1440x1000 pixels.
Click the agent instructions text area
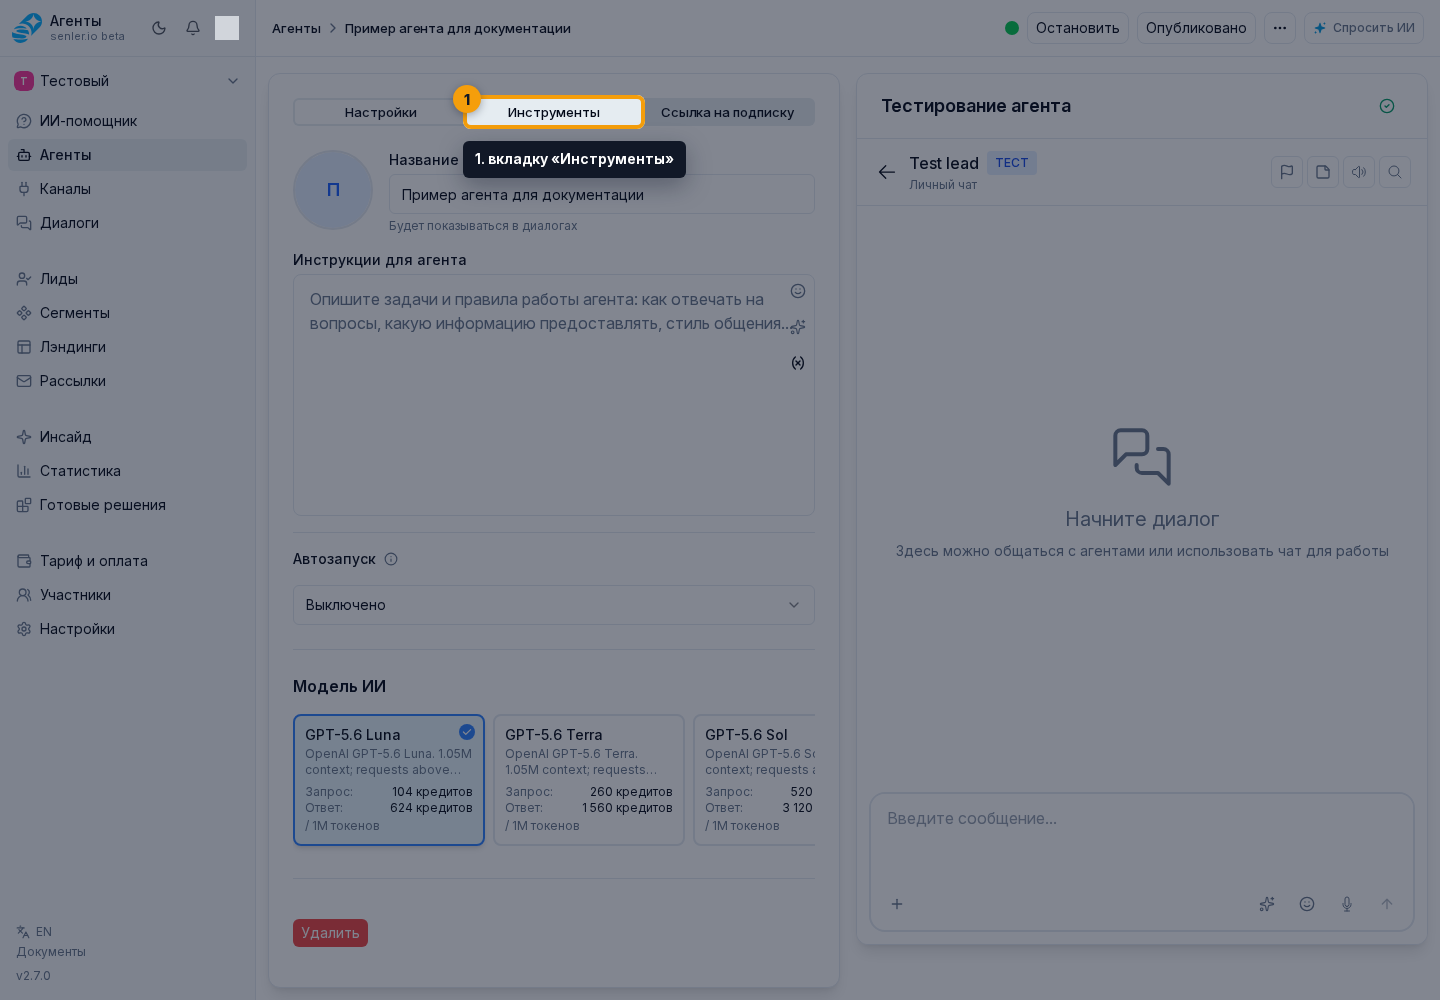[x=554, y=396]
